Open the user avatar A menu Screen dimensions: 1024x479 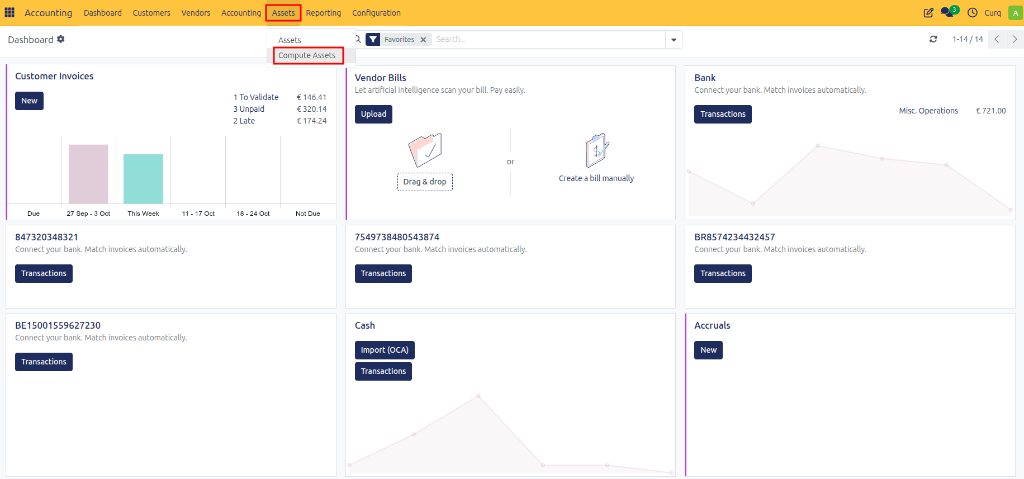[1014, 12]
